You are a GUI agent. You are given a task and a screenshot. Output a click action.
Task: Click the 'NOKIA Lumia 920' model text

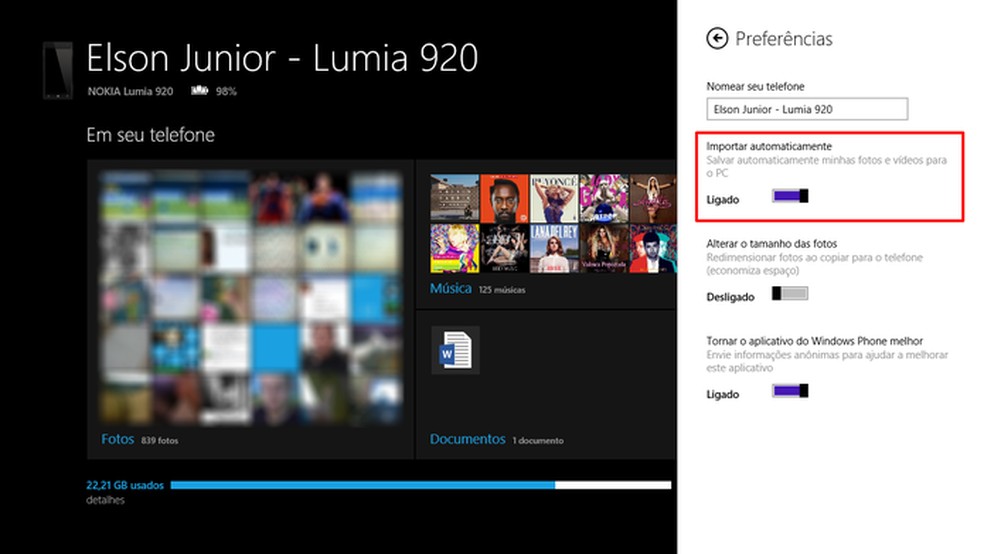point(131,91)
